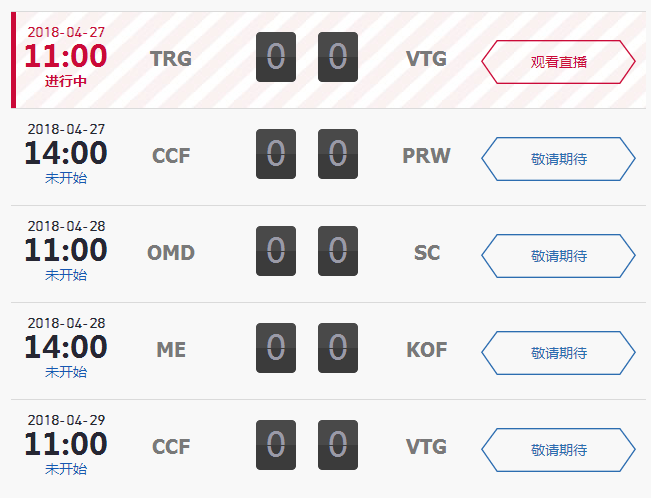651x498 pixels.
Task: Select the PRW team name
Action: click(426, 156)
